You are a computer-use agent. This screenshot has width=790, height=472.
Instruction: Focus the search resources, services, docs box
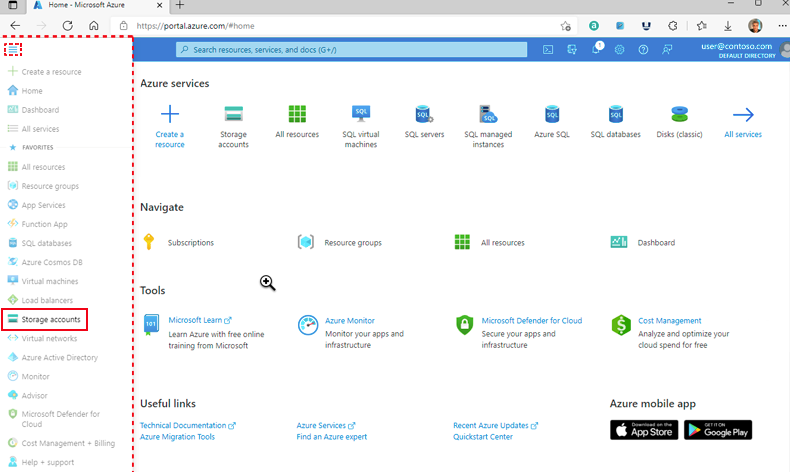coord(351,49)
